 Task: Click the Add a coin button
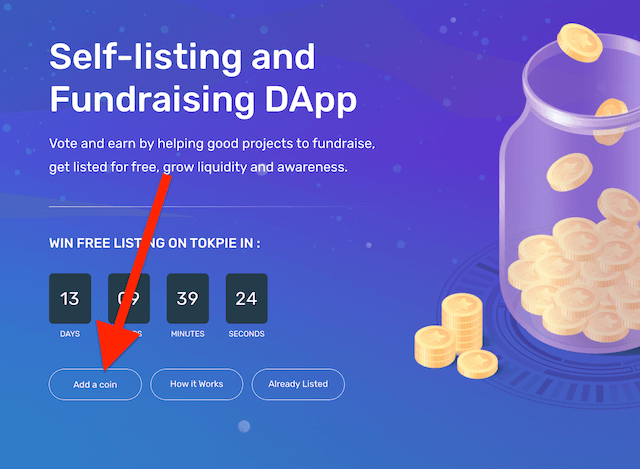pos(95,385)
